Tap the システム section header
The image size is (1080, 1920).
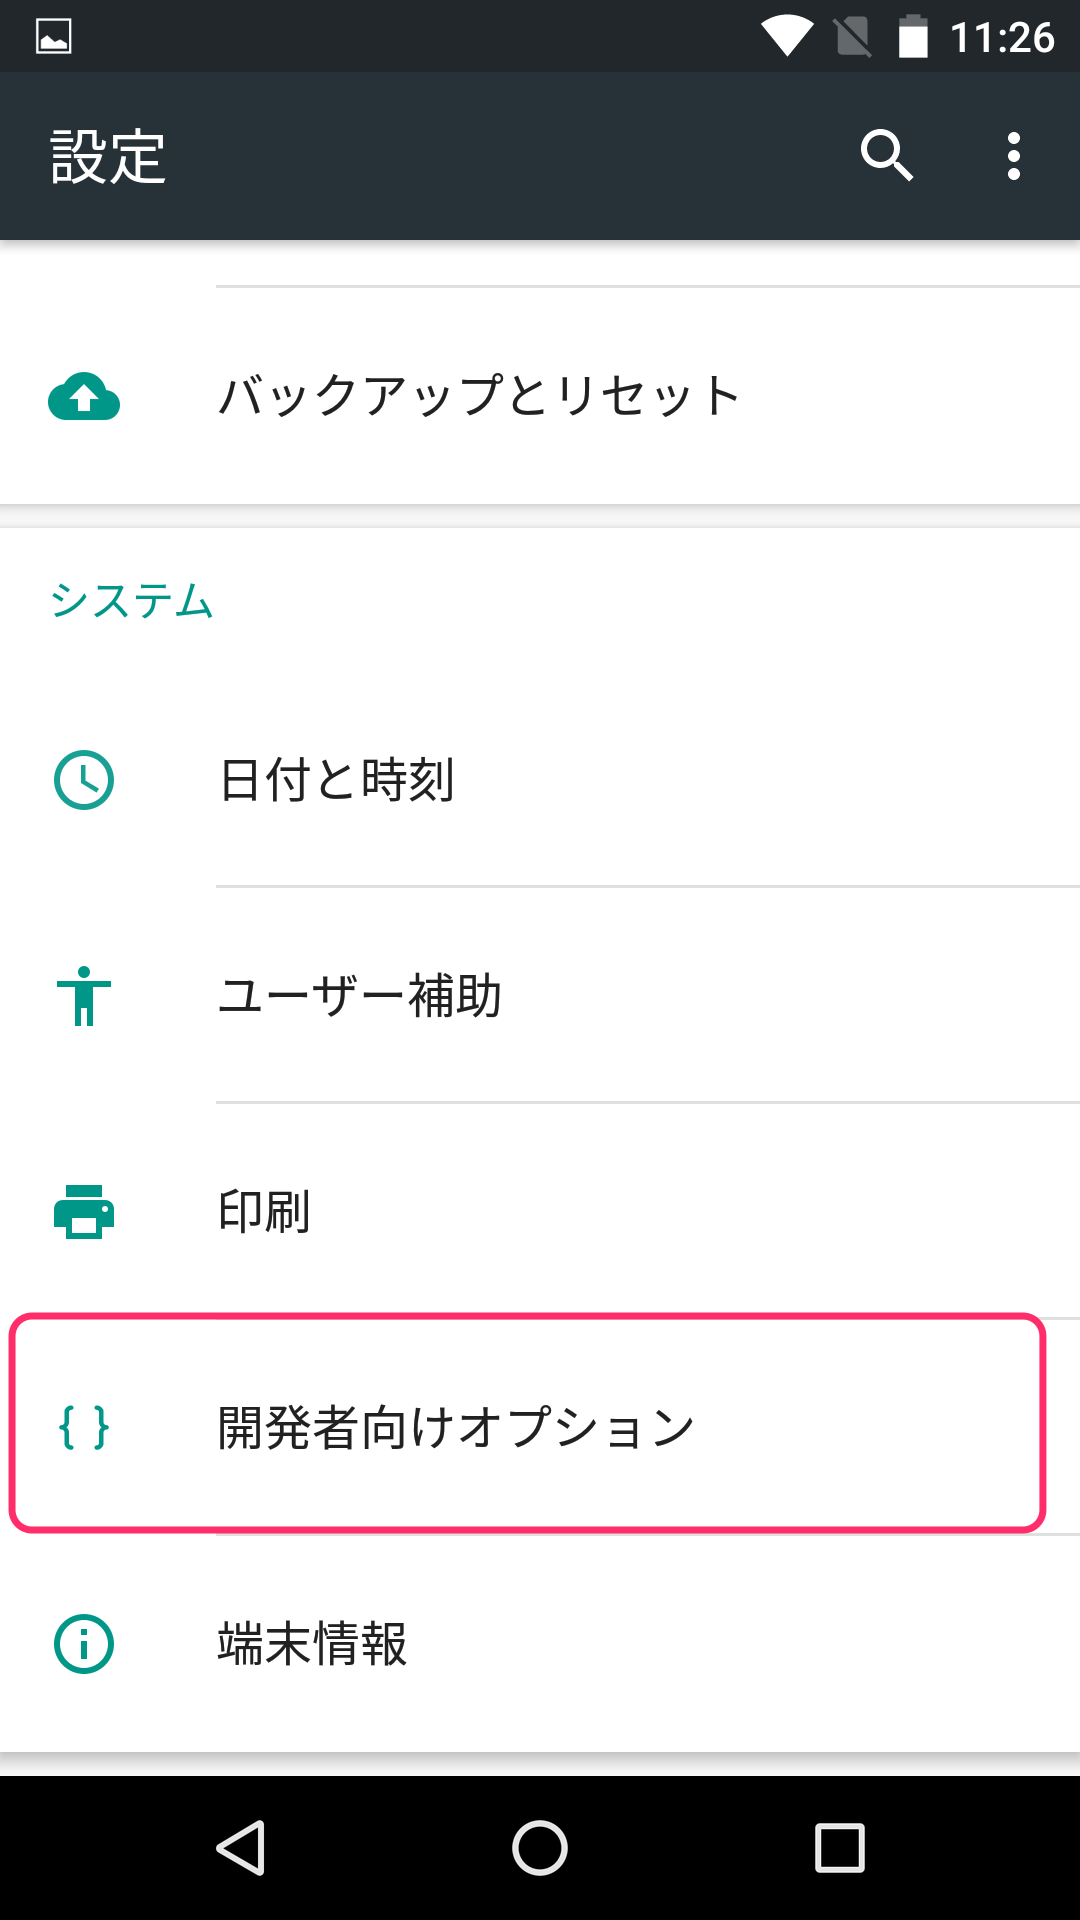tap(132, 602)
